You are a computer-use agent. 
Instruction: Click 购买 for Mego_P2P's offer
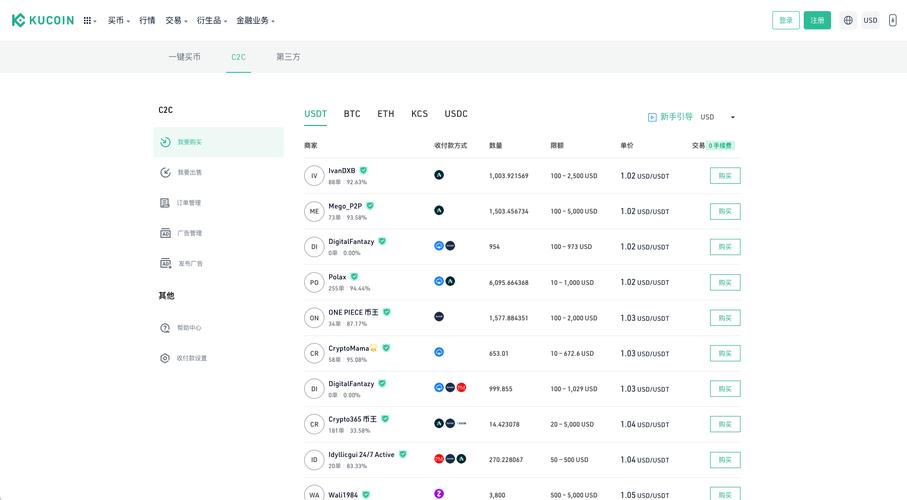(725, 211)
